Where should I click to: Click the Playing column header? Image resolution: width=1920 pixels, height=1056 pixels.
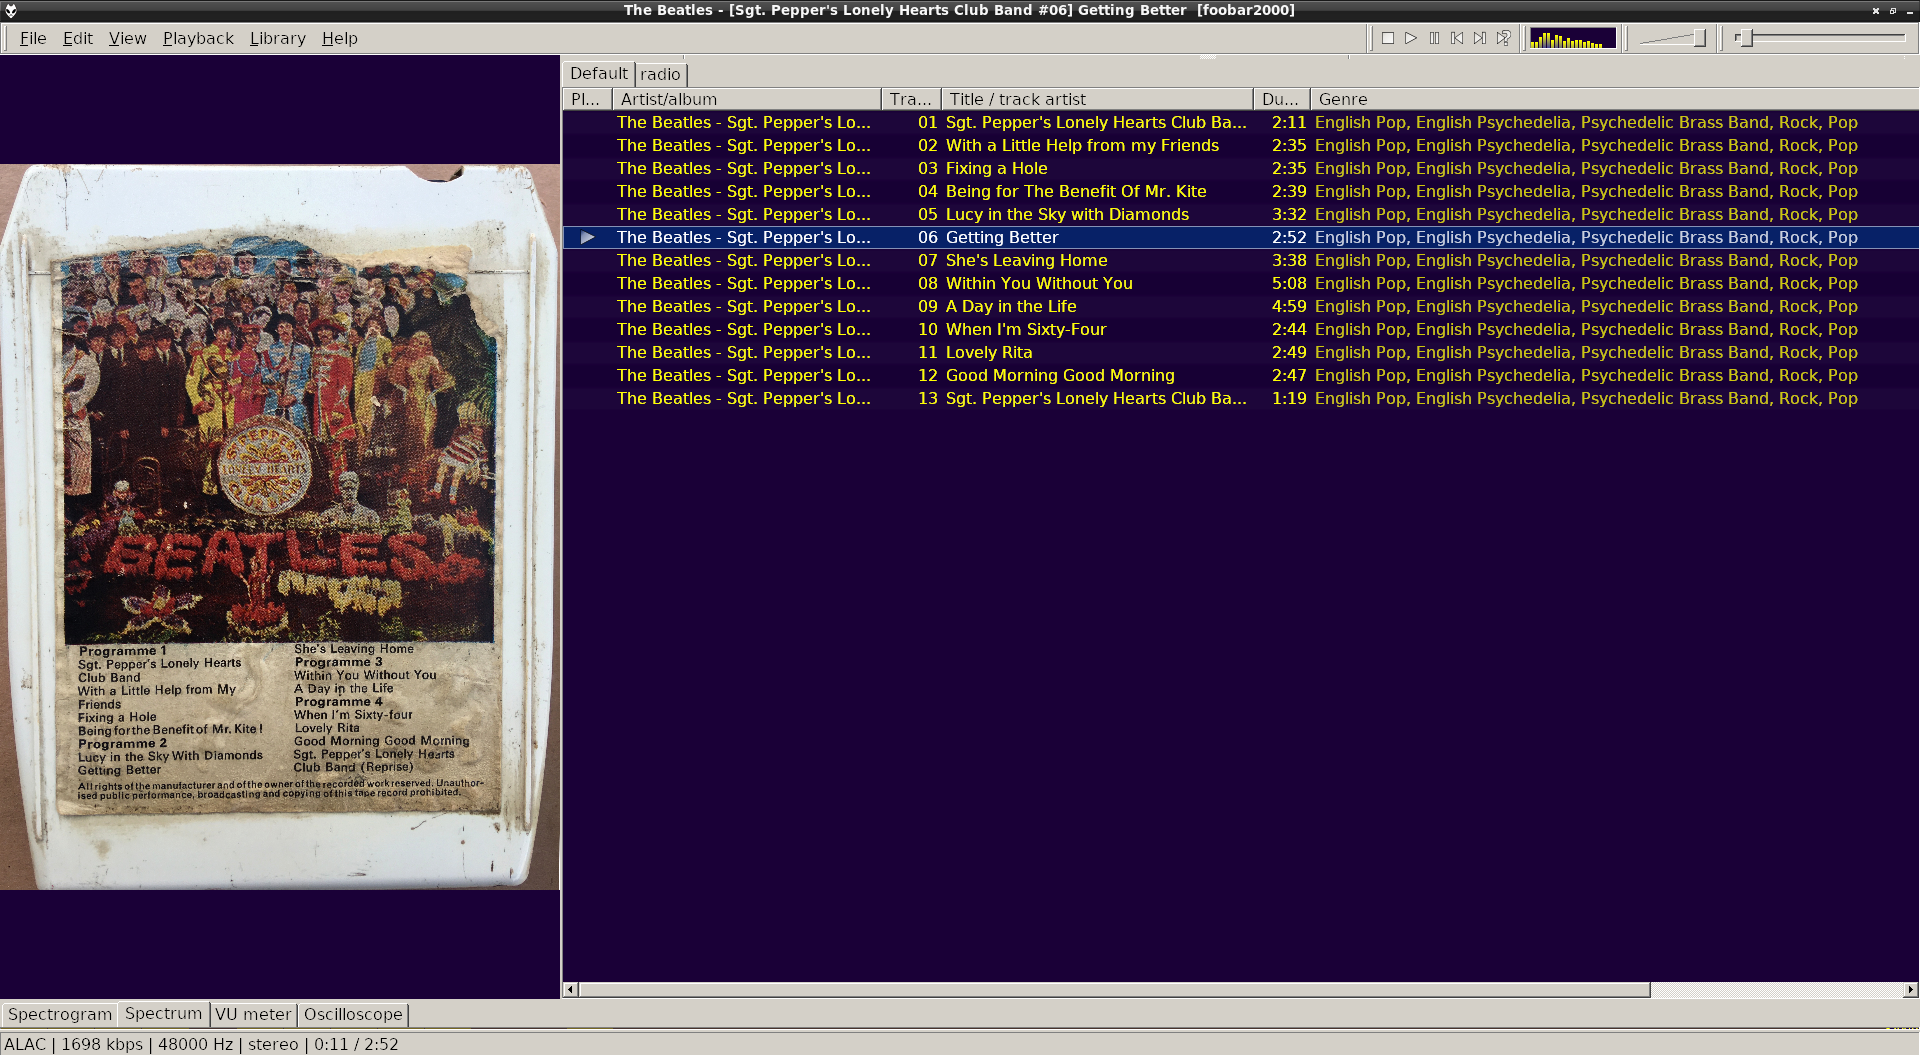[587, 99]
